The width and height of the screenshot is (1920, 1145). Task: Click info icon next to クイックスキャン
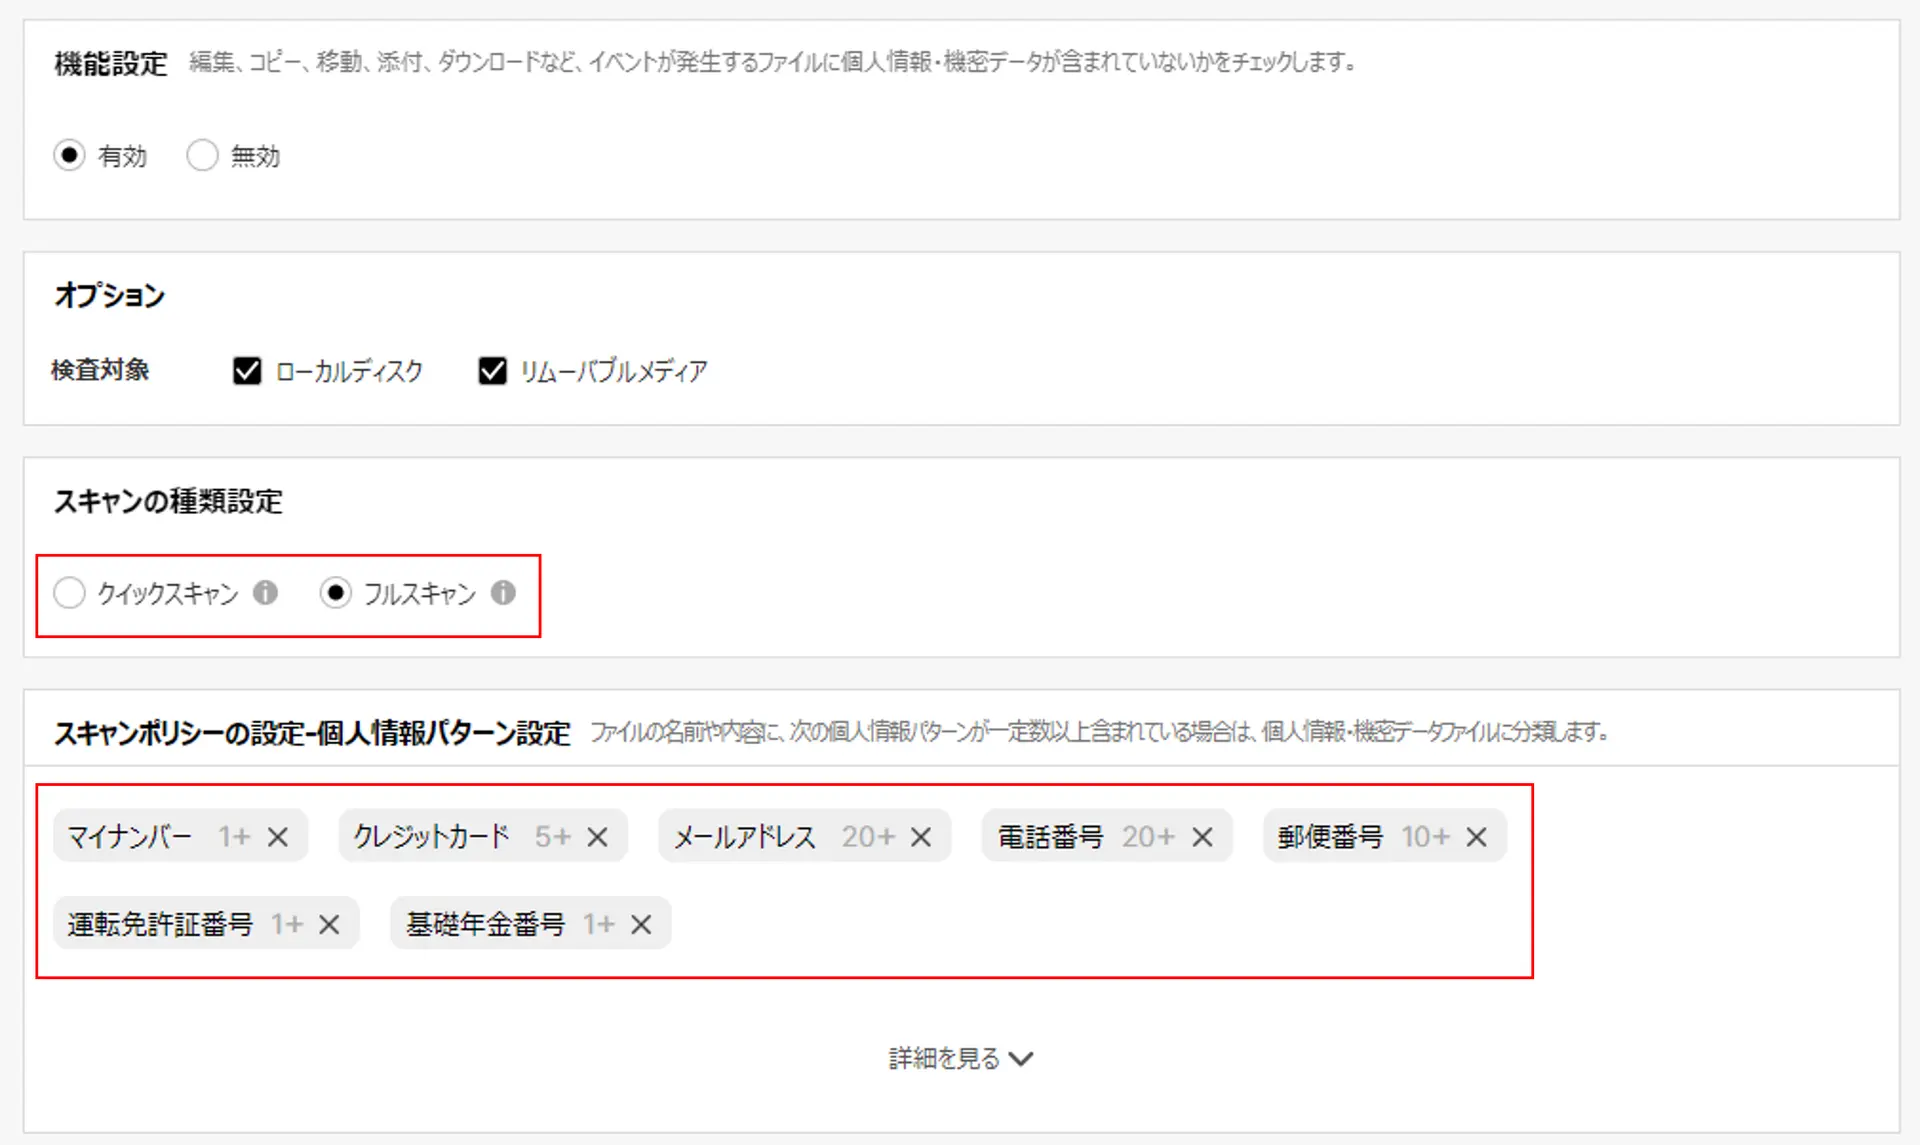[265, 593]
